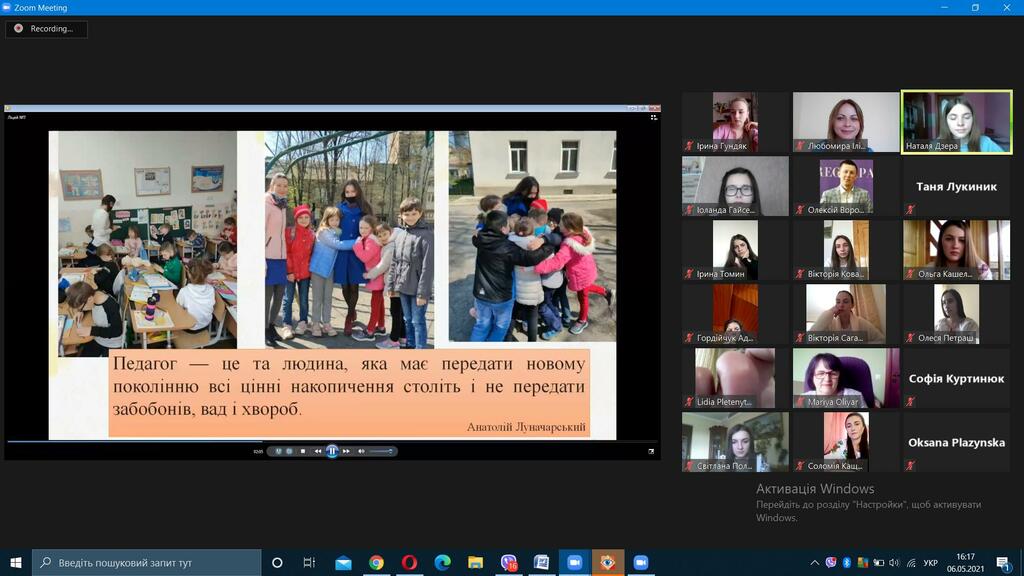The height and width of the screenshot is (576, 1024).
Task: Open Opera browser from the taskbar
Action: point(409,563)
